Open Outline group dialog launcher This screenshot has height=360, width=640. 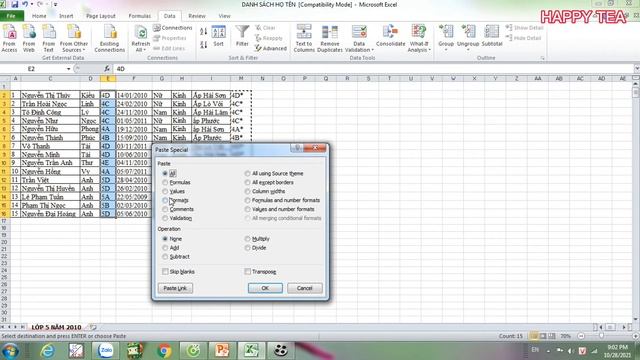point(542,58)
